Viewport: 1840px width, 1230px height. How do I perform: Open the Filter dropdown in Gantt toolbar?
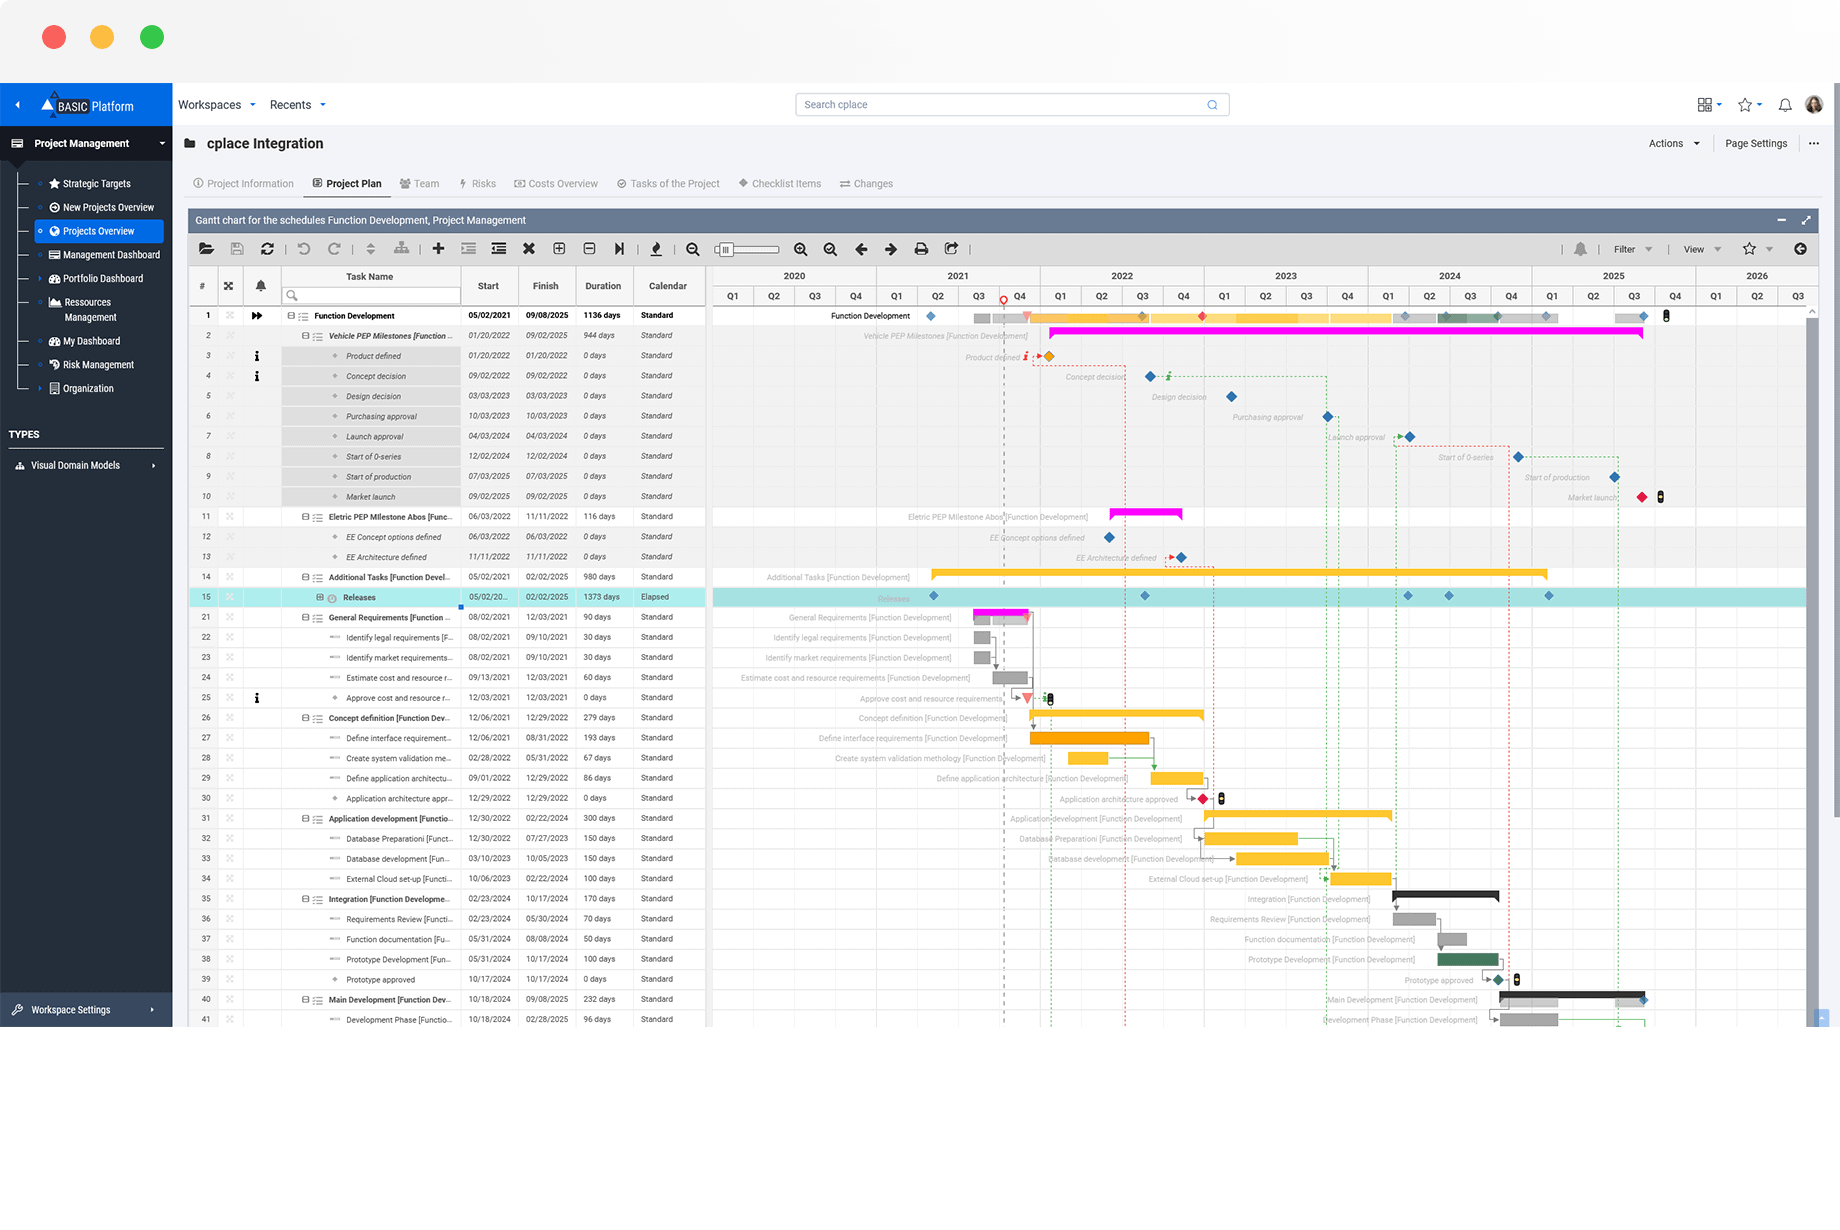coord(1632,249)
